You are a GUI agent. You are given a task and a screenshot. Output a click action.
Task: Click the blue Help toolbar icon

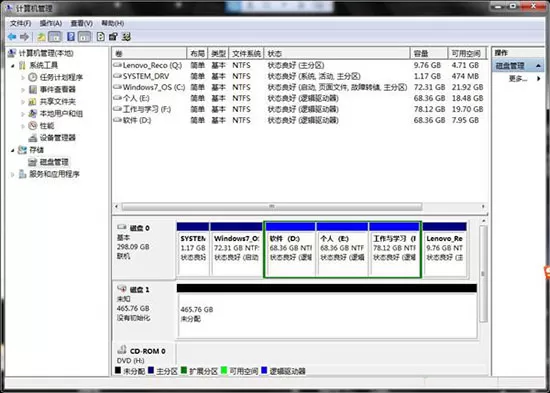point(71,36)
